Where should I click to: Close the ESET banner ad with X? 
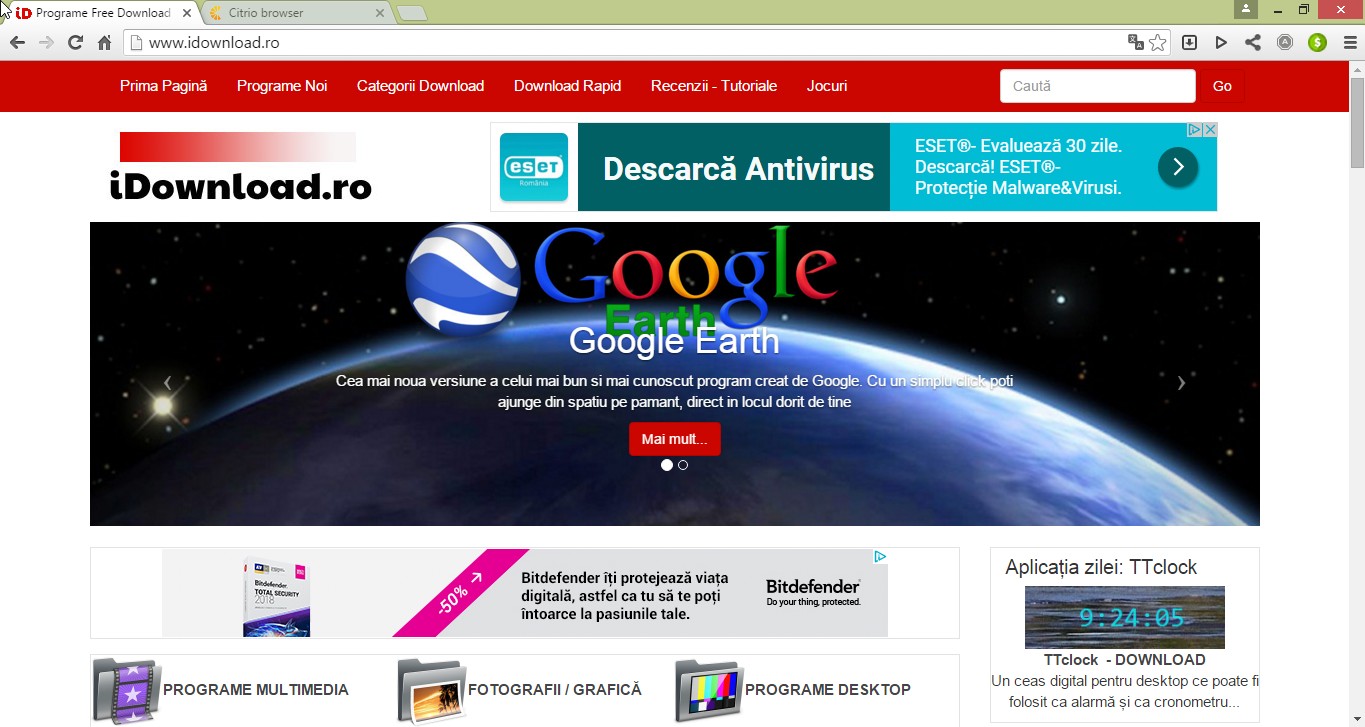[x=1209, y=130]
